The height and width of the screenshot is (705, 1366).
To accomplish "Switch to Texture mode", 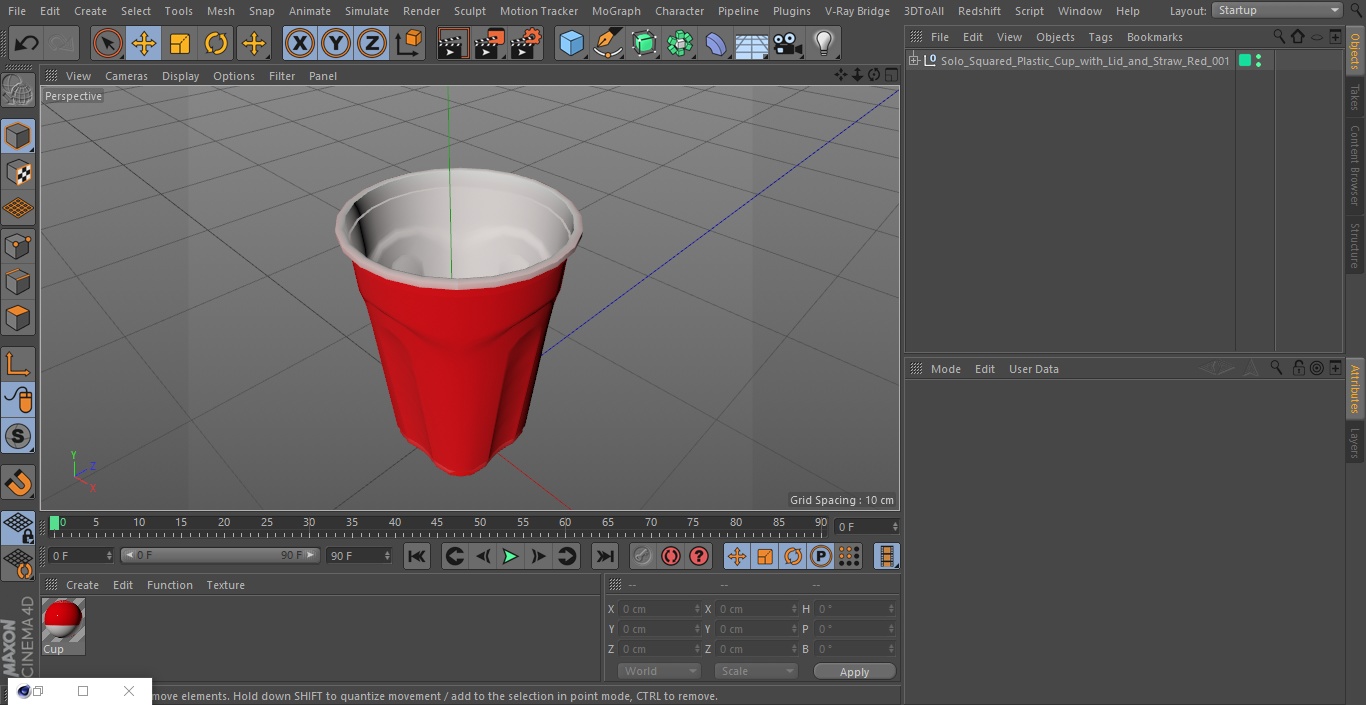I will point(18,173).
